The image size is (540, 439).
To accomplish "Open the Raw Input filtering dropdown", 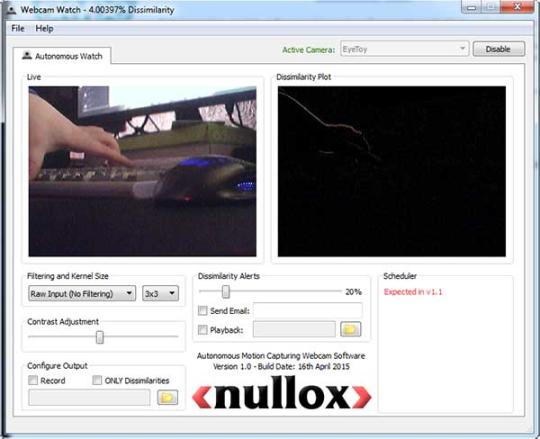I will 82,293.
